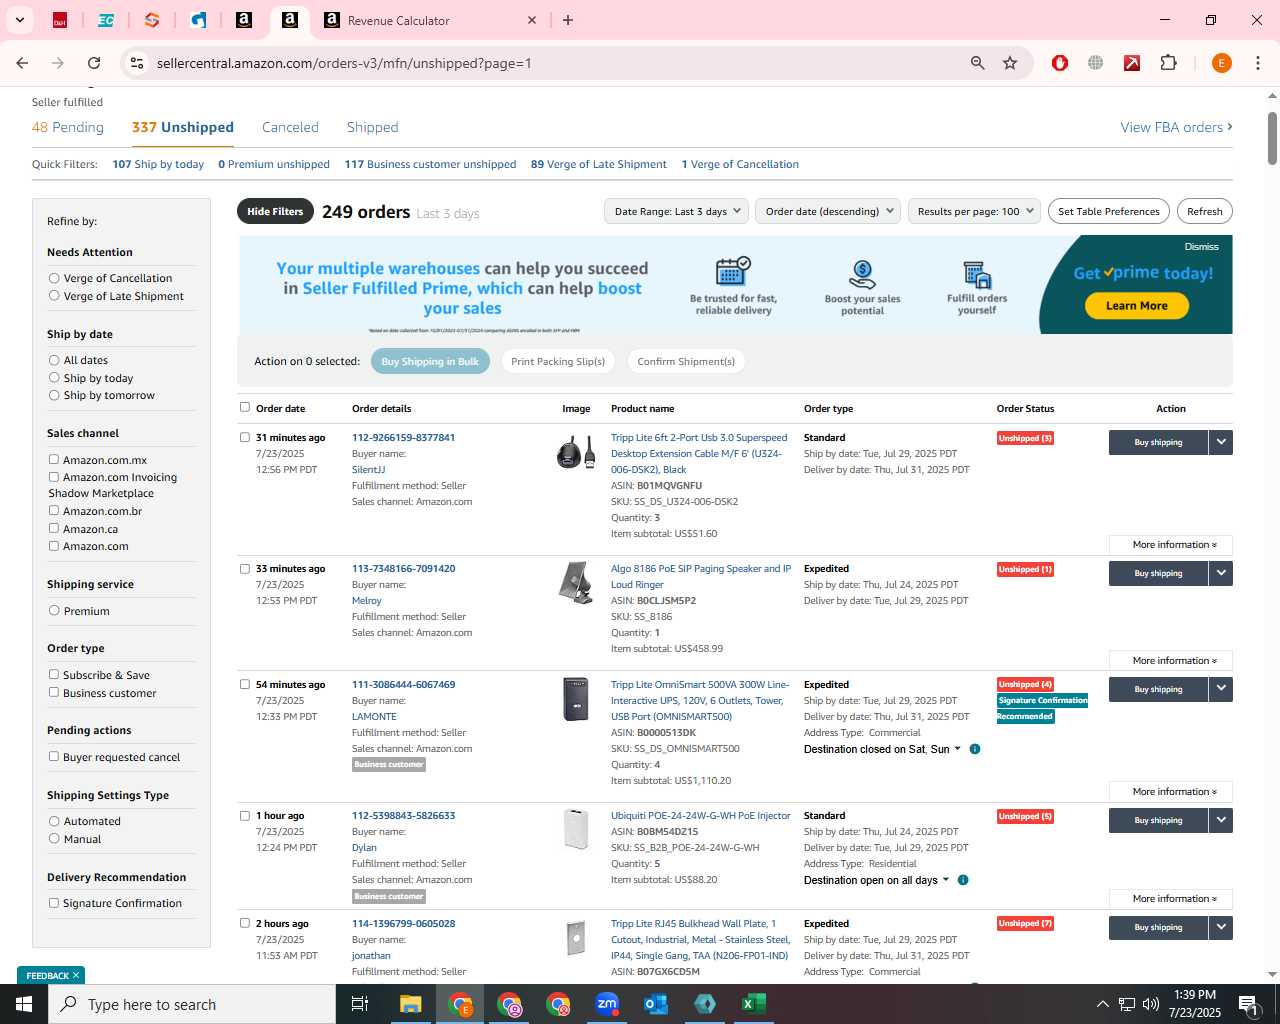The image size is (1280, 1024).
Task: Bookmark this page with the star icon
Action: 1010,63
